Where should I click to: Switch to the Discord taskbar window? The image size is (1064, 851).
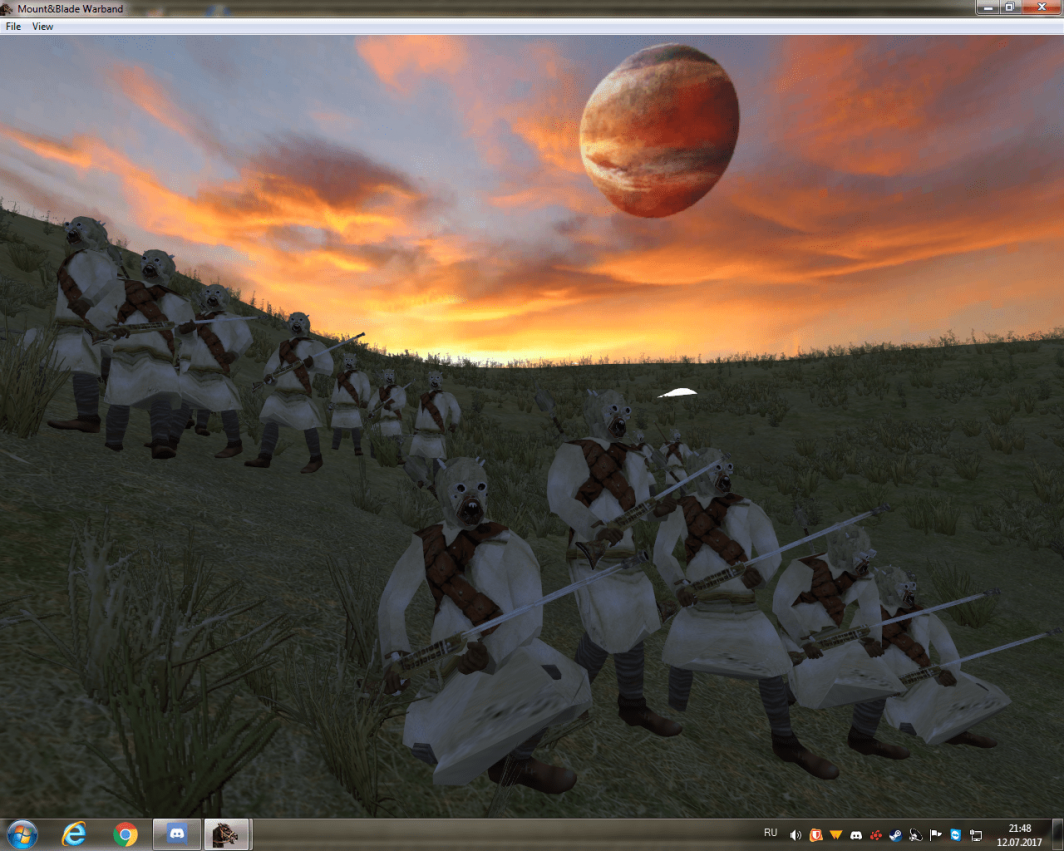[177, 834]
